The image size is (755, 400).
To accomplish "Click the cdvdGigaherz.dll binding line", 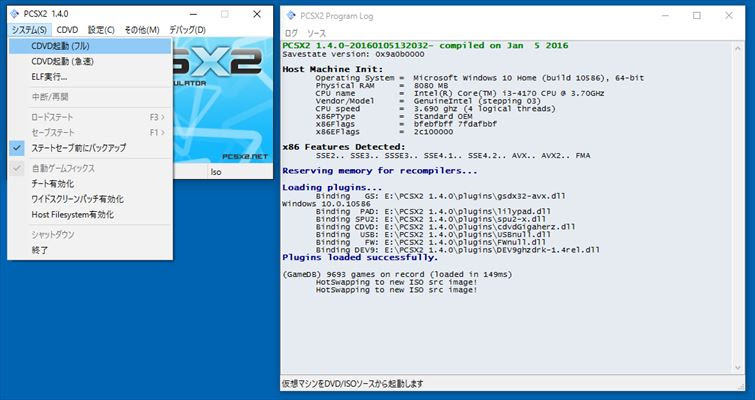I will pos(445,227).
